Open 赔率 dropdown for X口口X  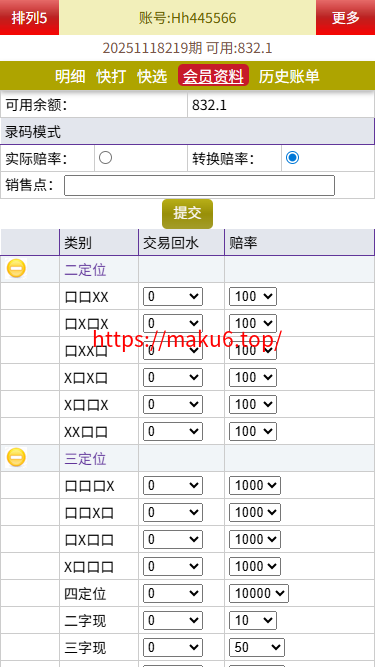click(253, 405)
